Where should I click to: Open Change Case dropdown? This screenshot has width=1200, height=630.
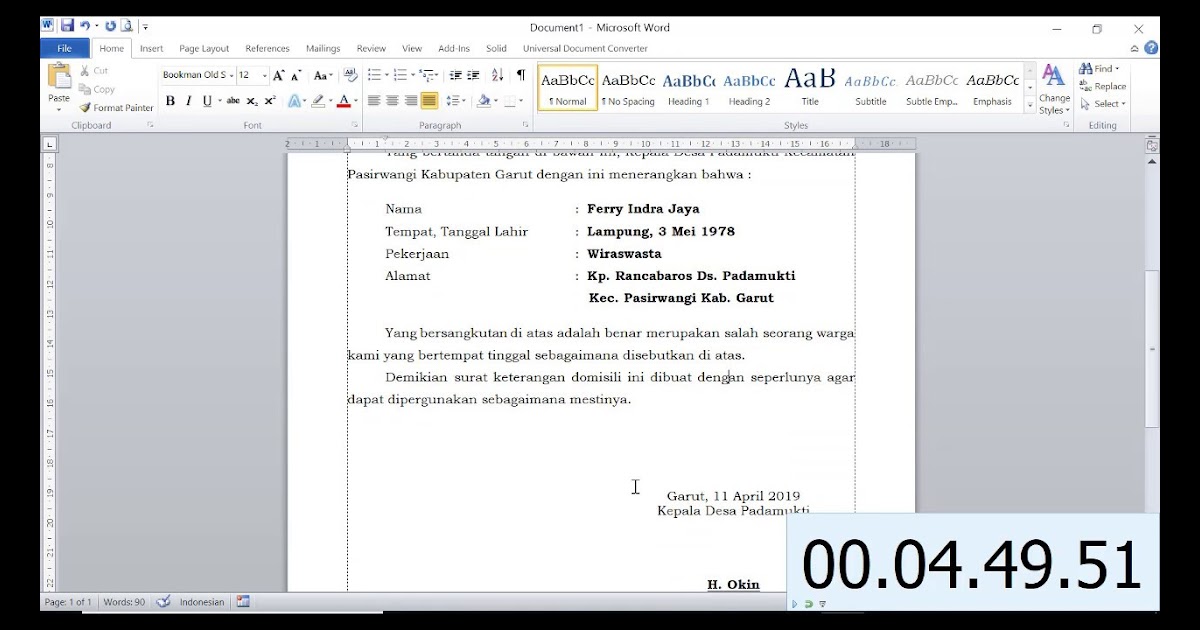point(323,75)
